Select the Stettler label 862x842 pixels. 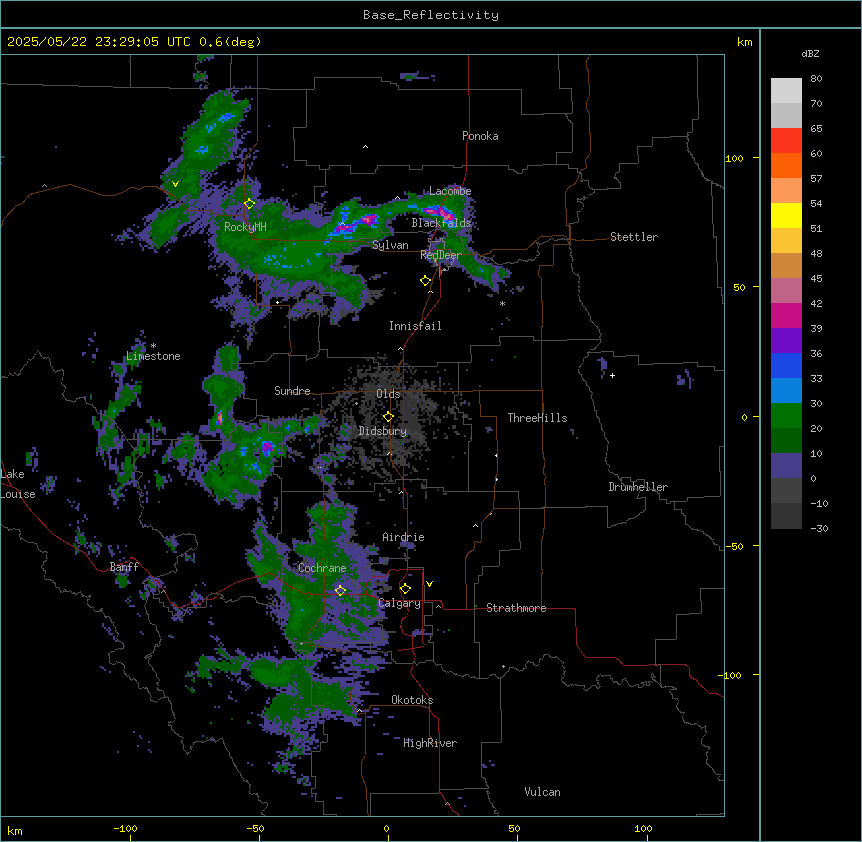634,237
